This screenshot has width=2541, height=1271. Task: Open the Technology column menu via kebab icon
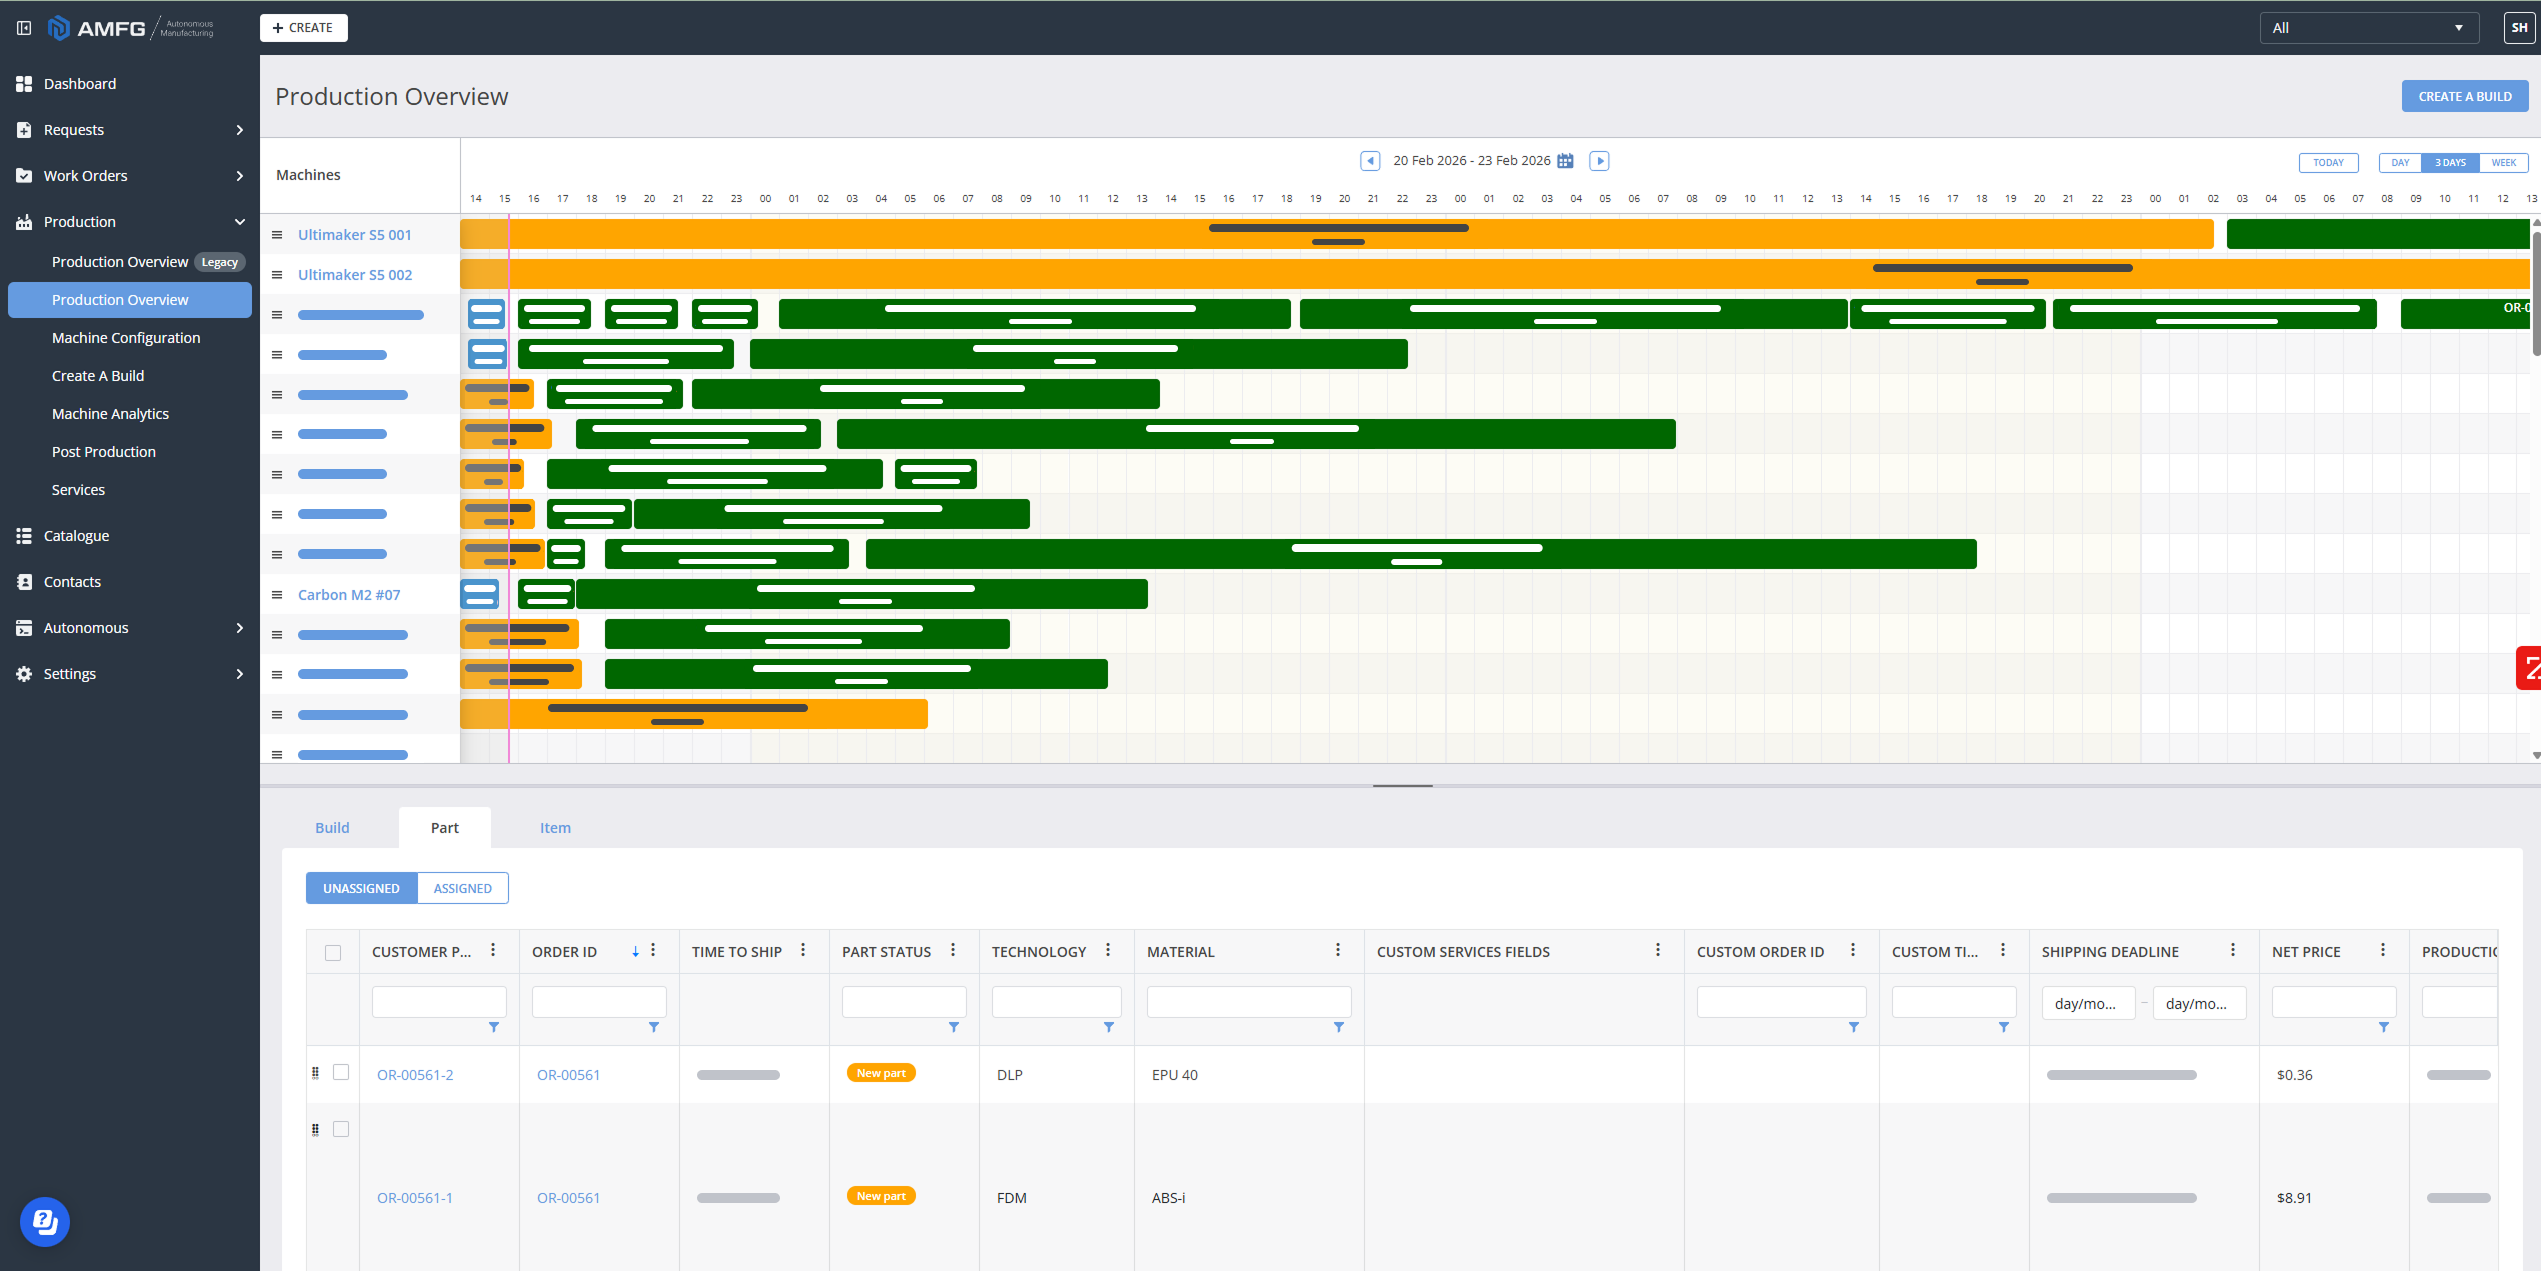coord(1108,951)
